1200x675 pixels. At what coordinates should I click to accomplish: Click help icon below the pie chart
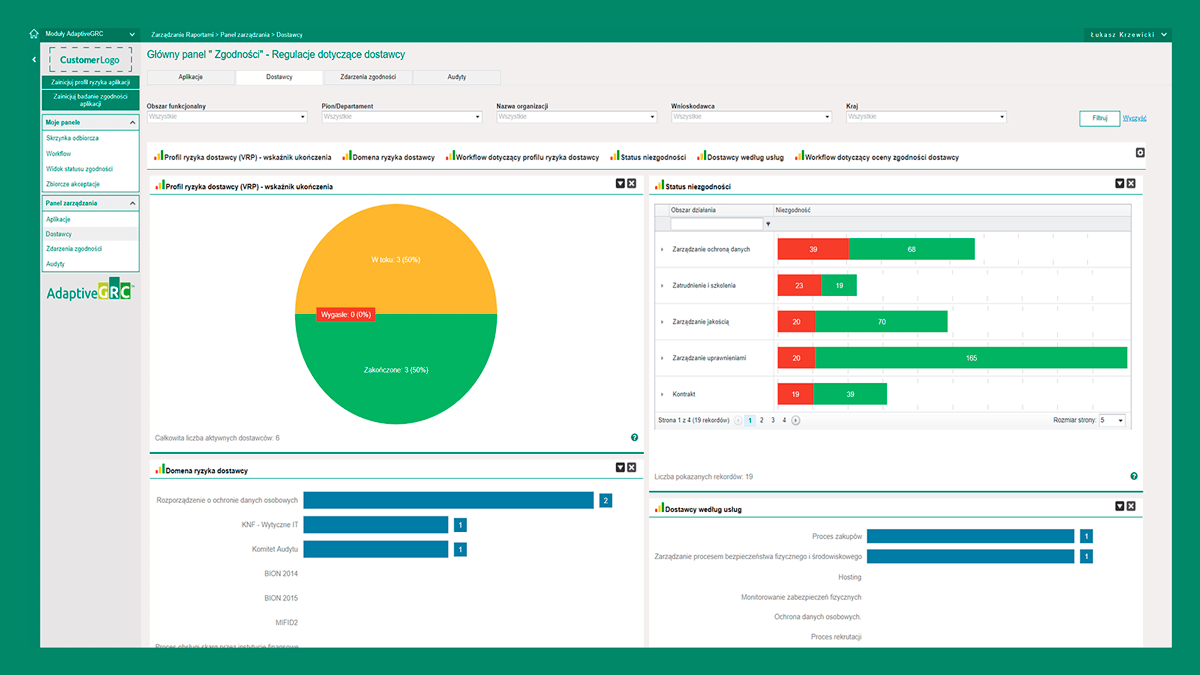[634, 437]
